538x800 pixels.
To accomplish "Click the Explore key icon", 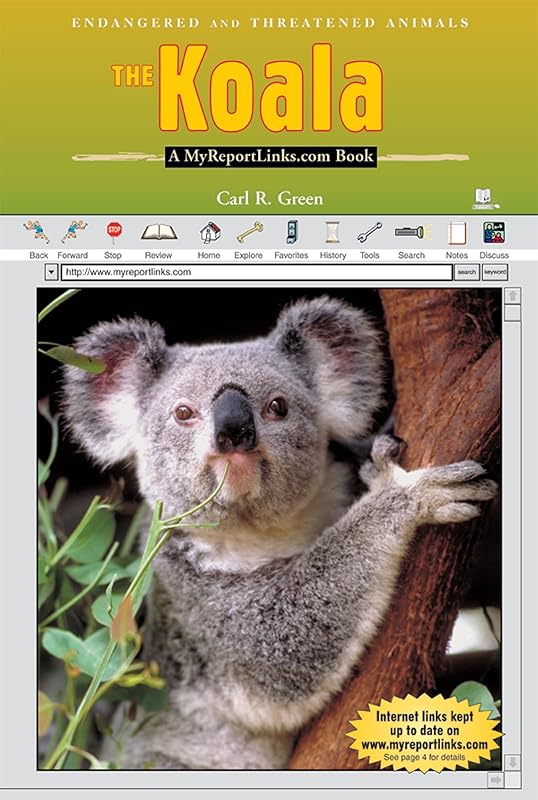I will pyautogui.click(x=250, y=233).
